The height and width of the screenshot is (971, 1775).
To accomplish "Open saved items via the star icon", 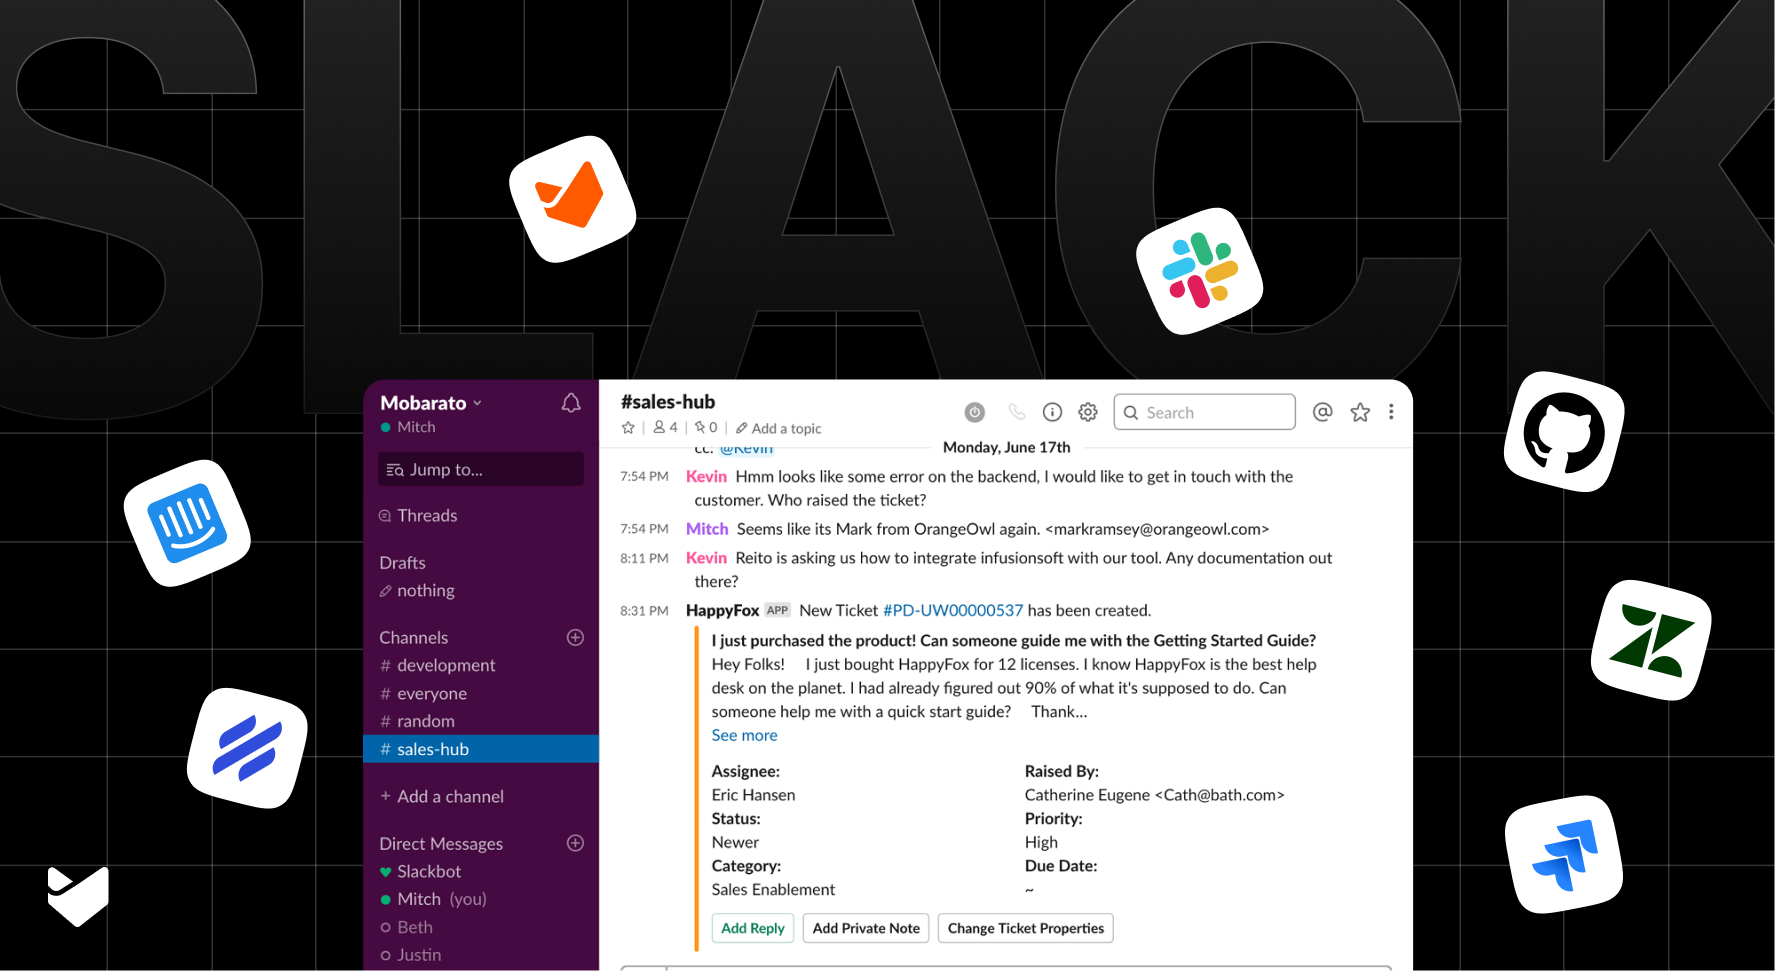I will pos(1359,411).
